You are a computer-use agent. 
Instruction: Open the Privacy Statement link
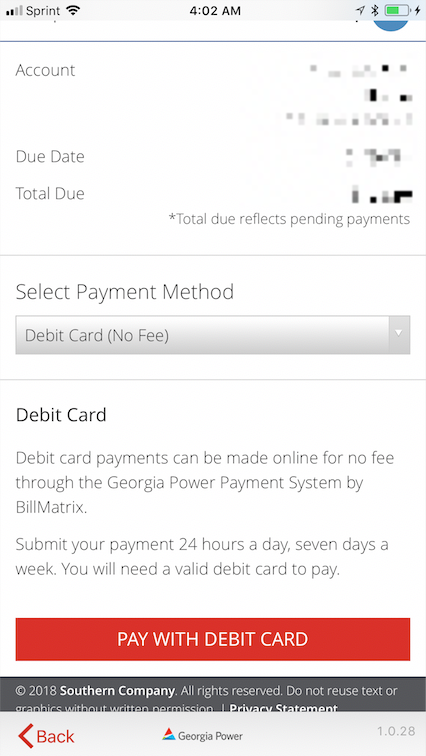tap(284, 708)
